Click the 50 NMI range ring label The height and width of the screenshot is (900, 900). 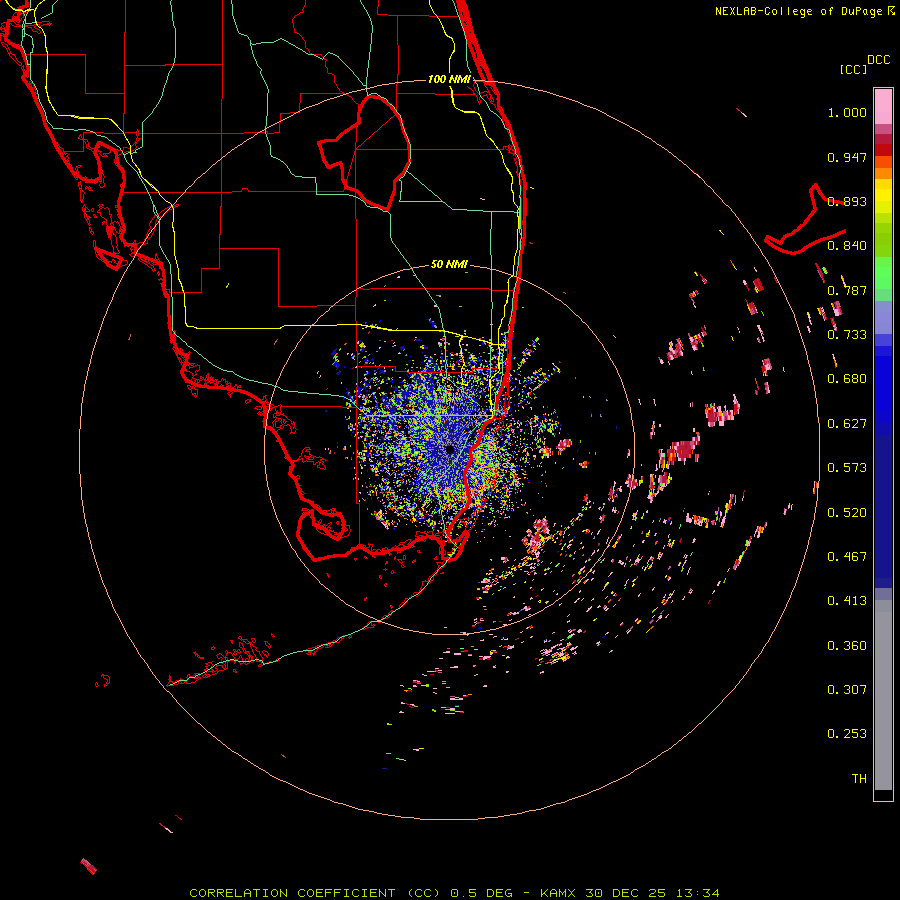(x=449, y=264)
